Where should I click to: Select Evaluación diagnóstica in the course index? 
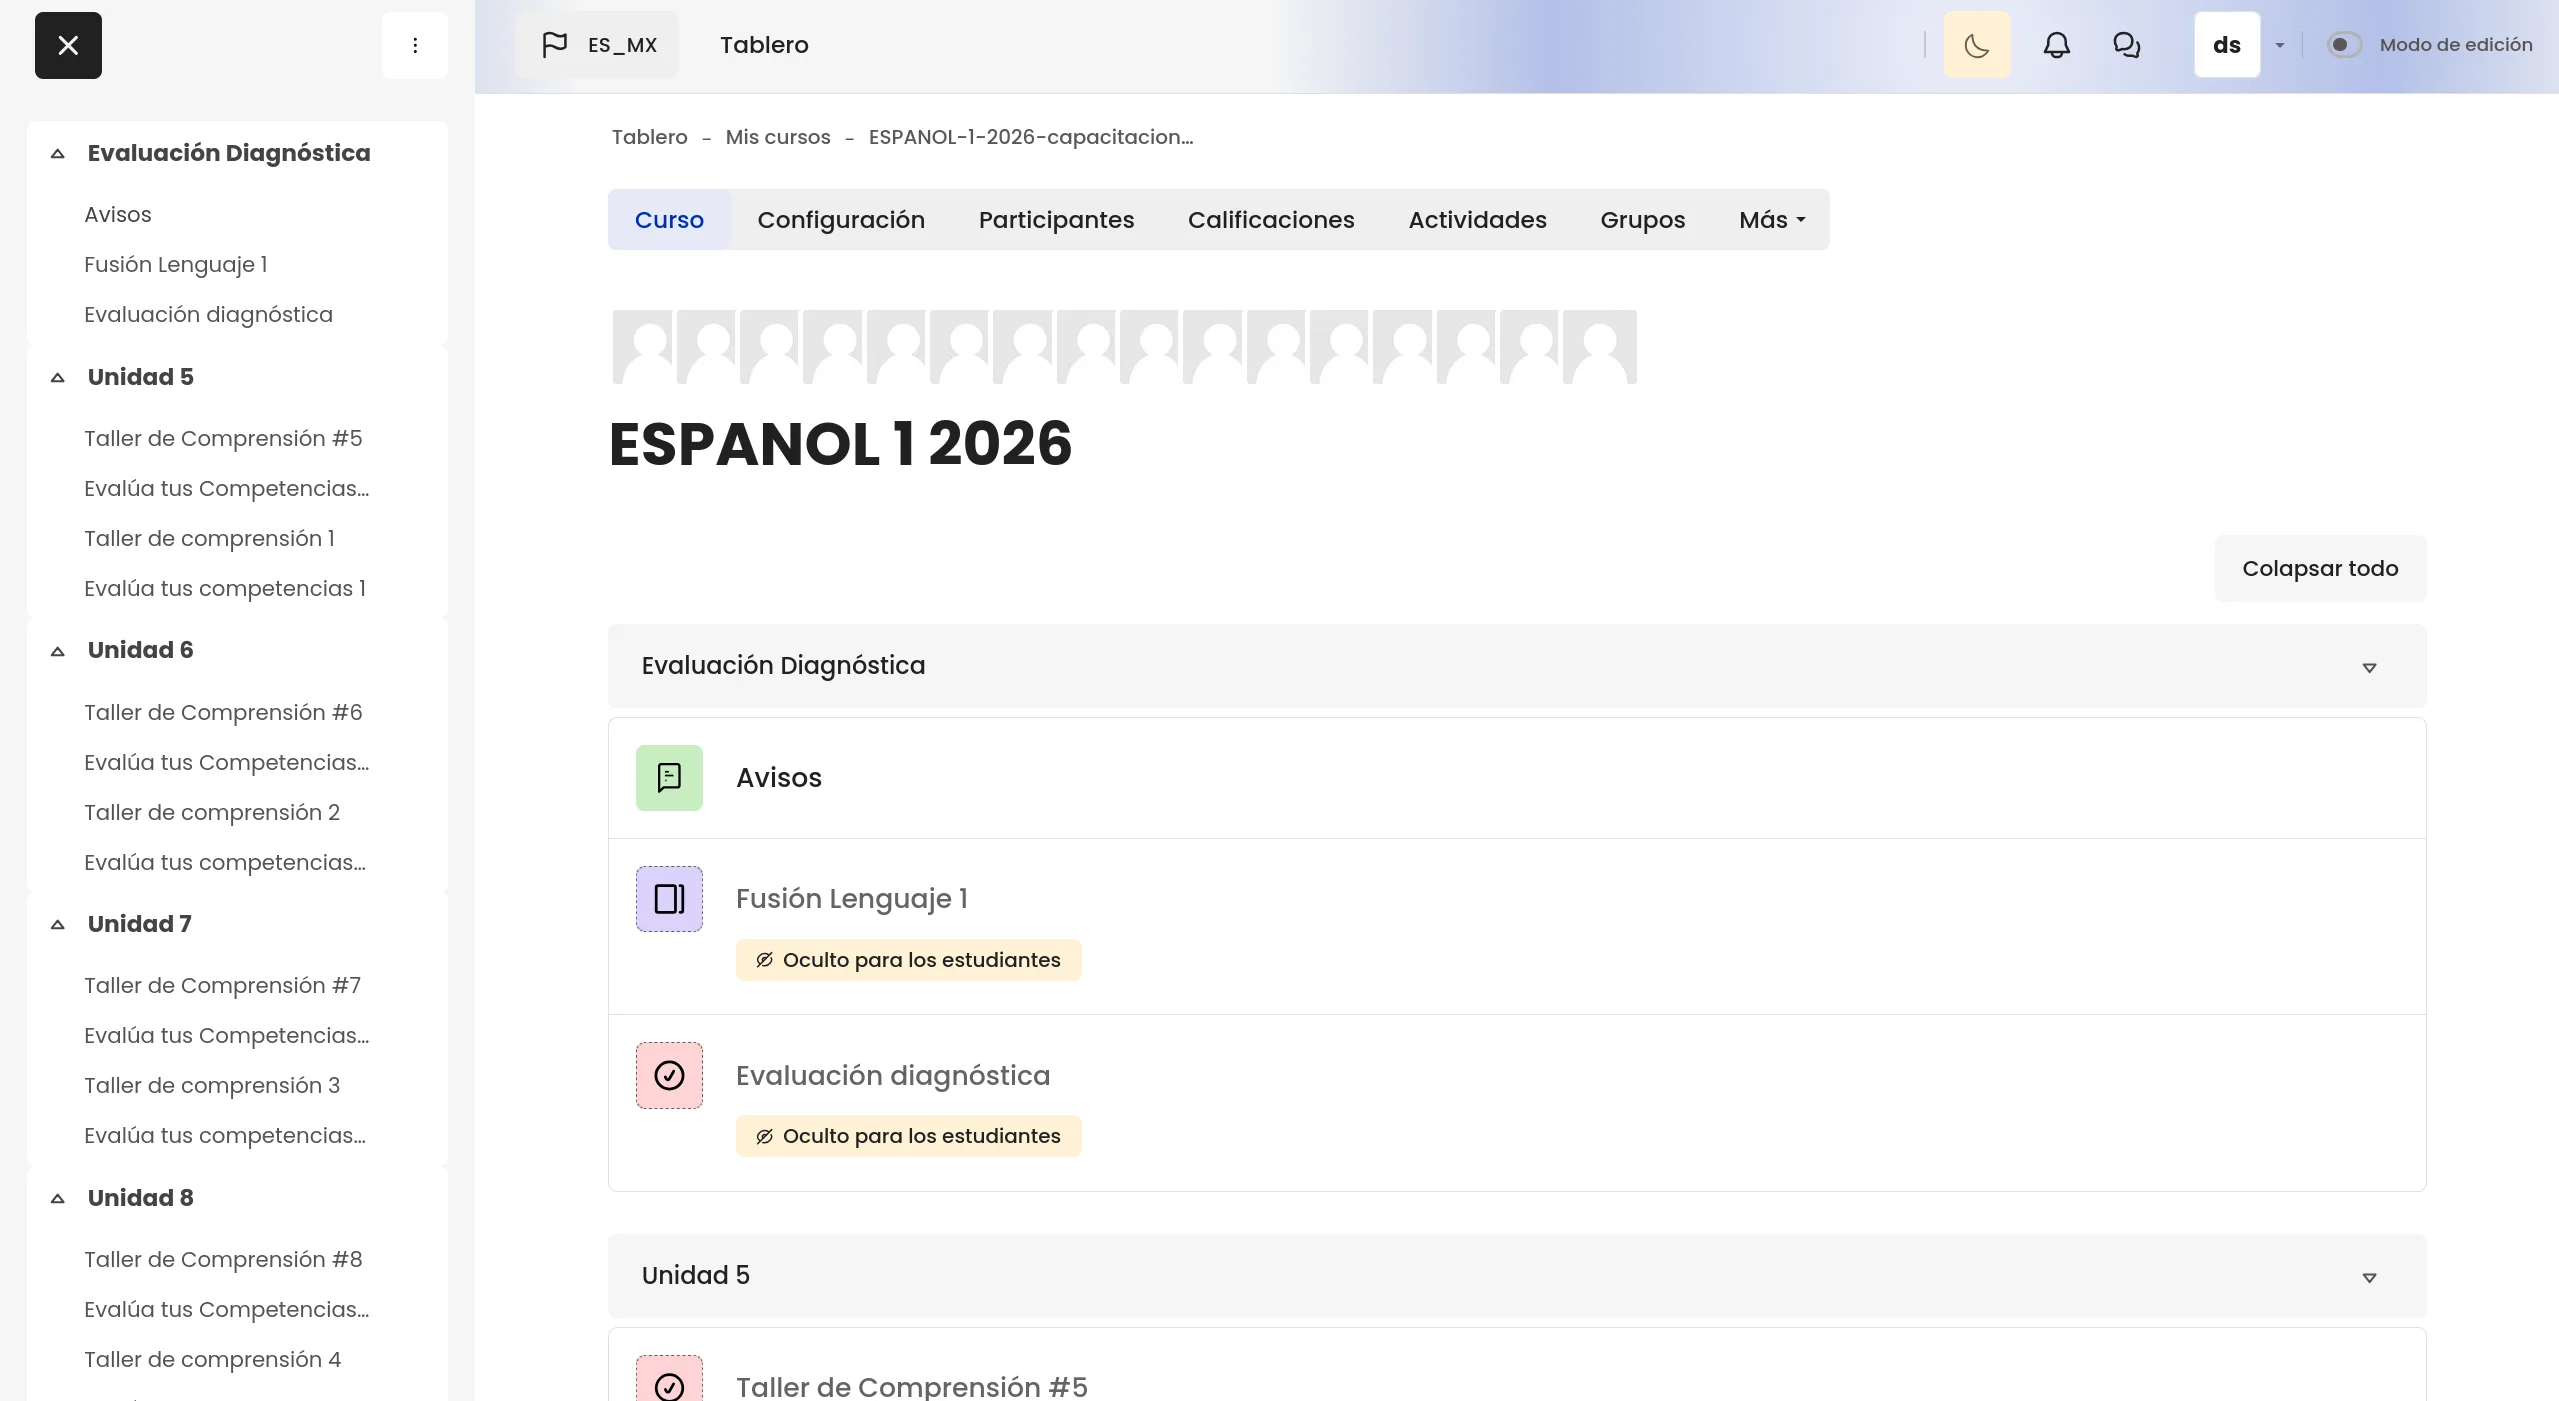point(208,315)
